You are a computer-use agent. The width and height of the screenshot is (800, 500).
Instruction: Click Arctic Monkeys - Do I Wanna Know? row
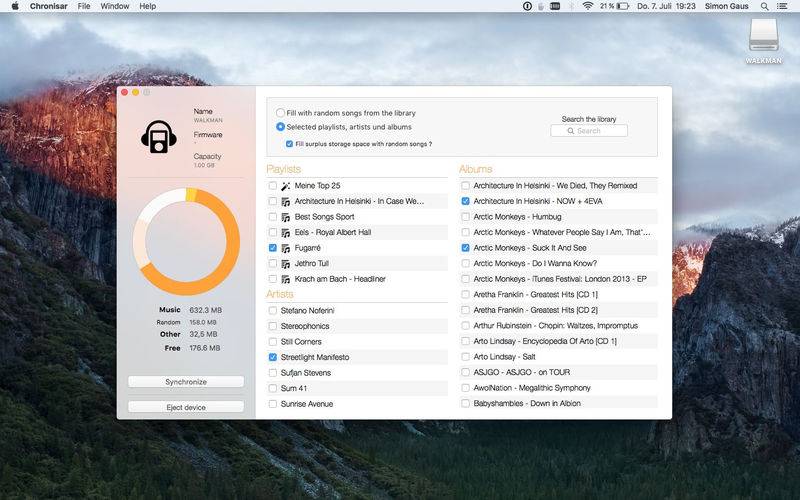coord(558,263)
